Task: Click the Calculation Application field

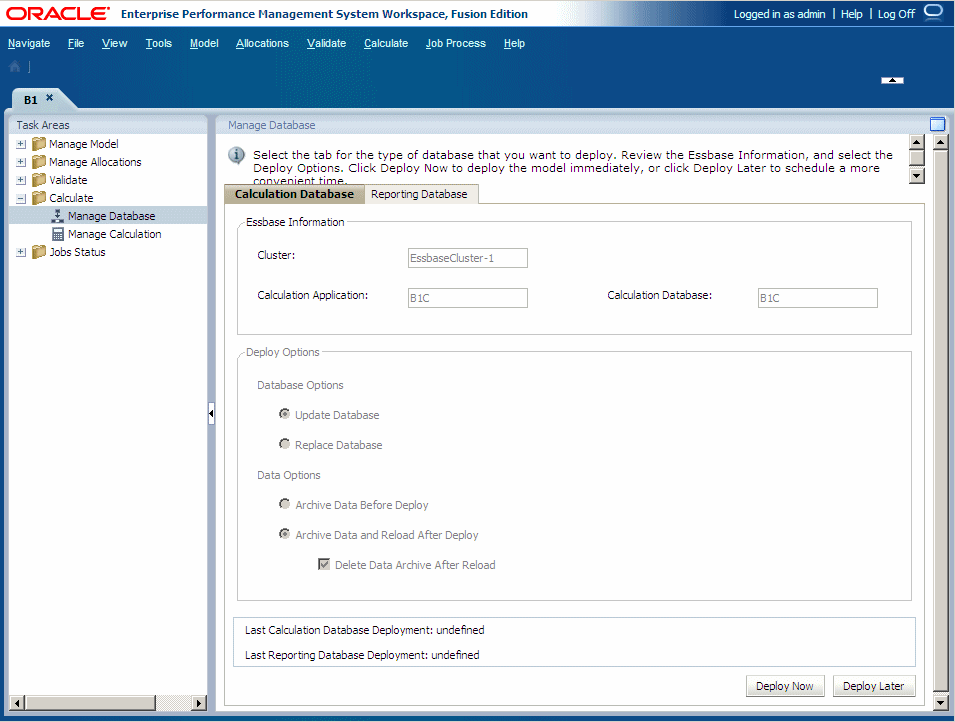Action: coord(468,298)
